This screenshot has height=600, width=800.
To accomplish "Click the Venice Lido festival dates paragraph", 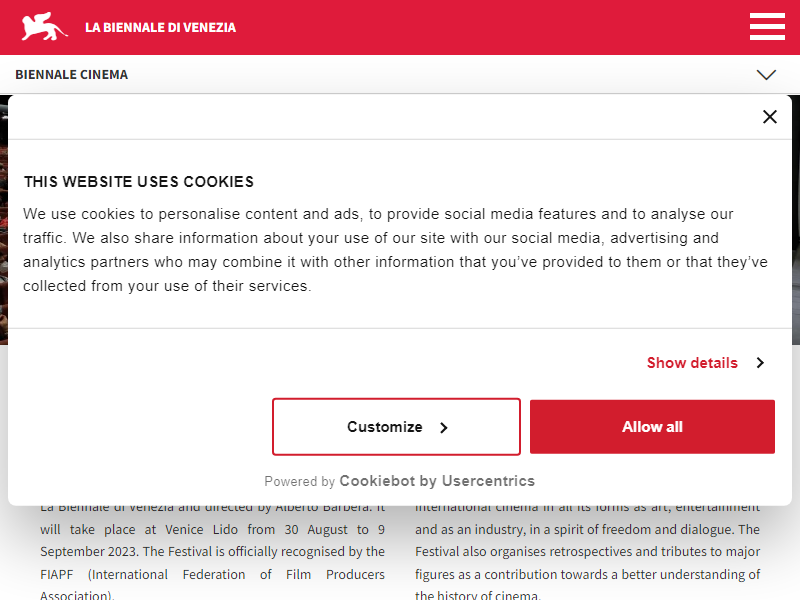I will pos(212,552).
